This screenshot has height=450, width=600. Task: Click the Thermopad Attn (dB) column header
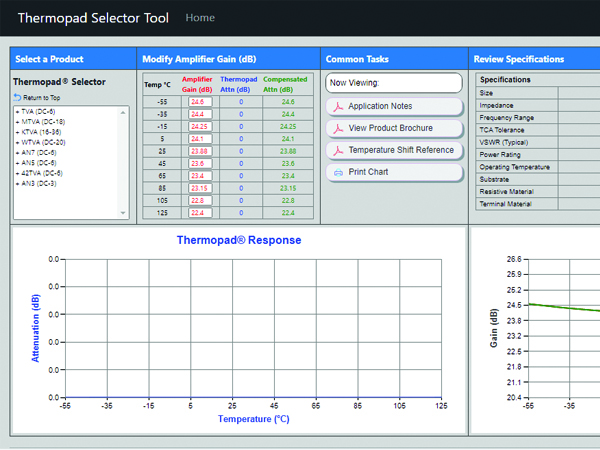pyautogui.click(x=238, y=85)
